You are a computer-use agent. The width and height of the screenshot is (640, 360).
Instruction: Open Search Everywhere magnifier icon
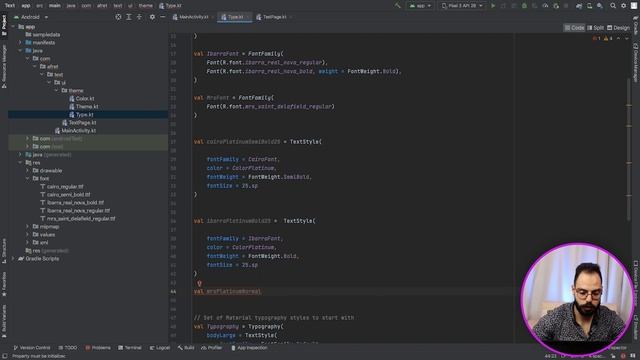613,6
